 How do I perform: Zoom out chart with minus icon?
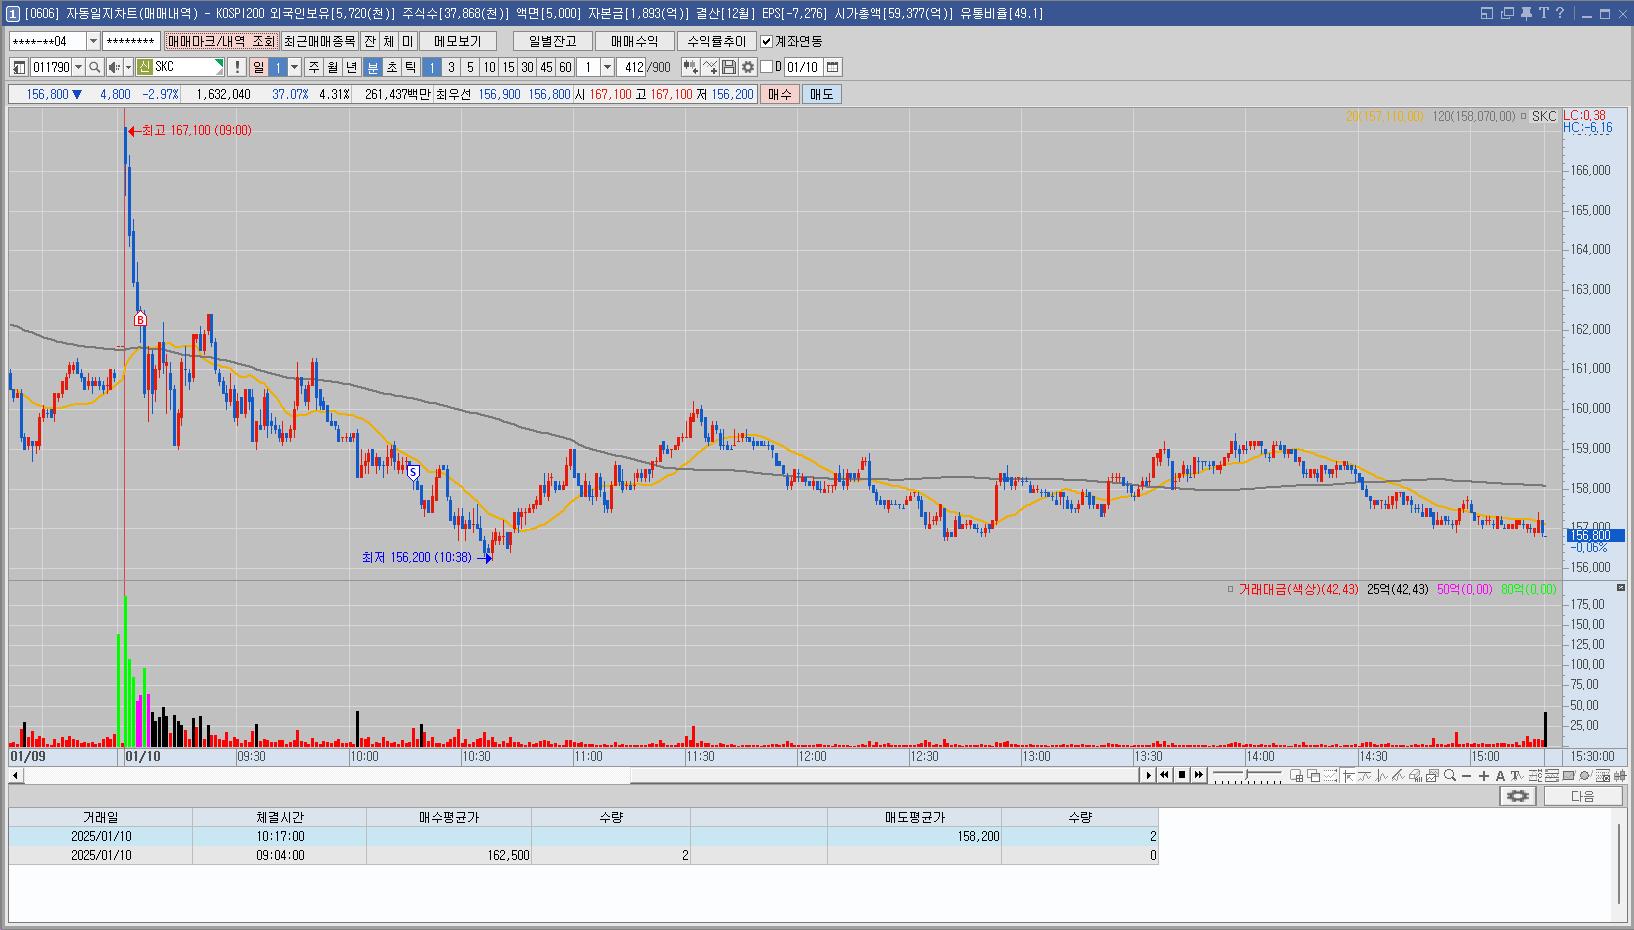[1466, 776]
